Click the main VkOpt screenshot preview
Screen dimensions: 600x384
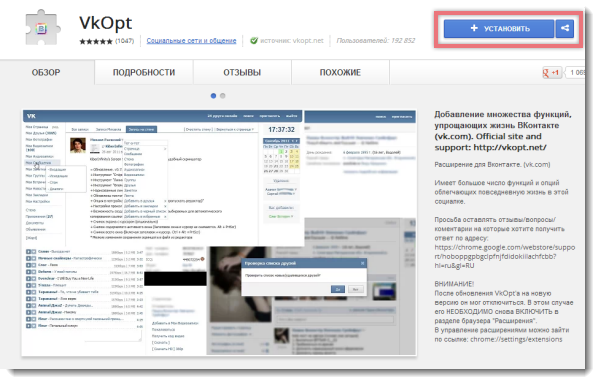[219, 233]
